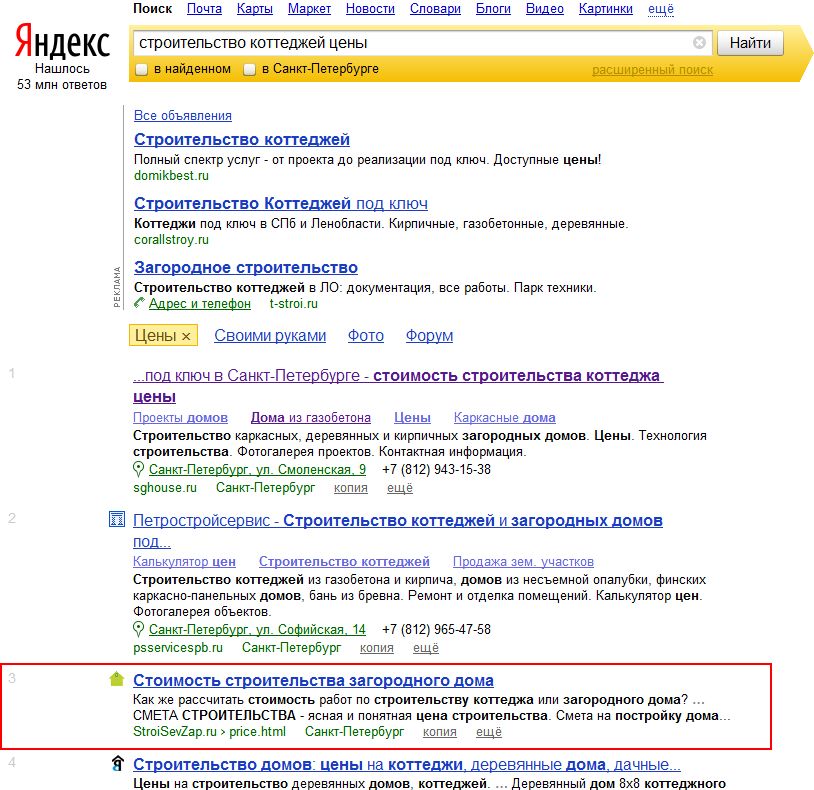Open cached 'копия' of the psservicespb.ru result
This screenshot has width=814, height=790.
click(377, 648)
